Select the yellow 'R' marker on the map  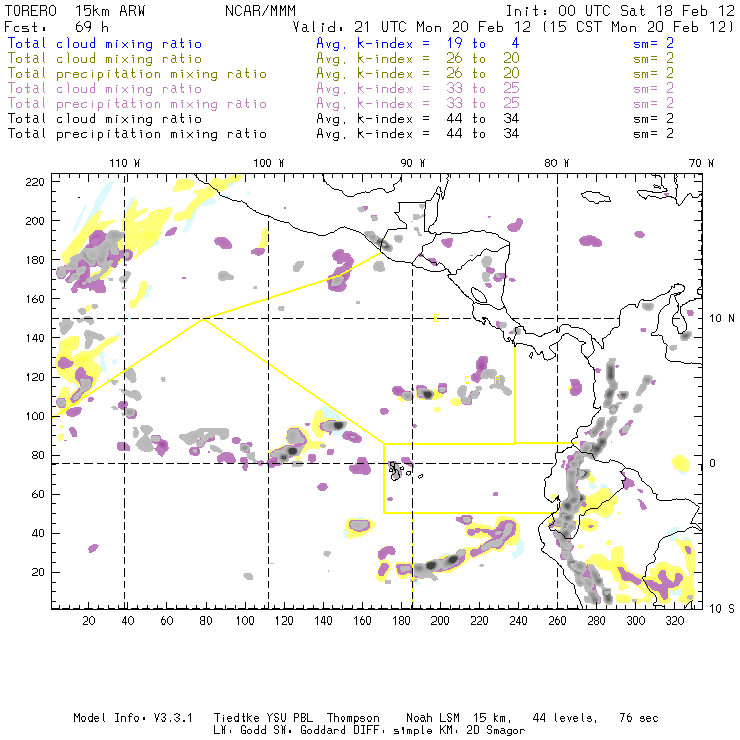[497, 380]
